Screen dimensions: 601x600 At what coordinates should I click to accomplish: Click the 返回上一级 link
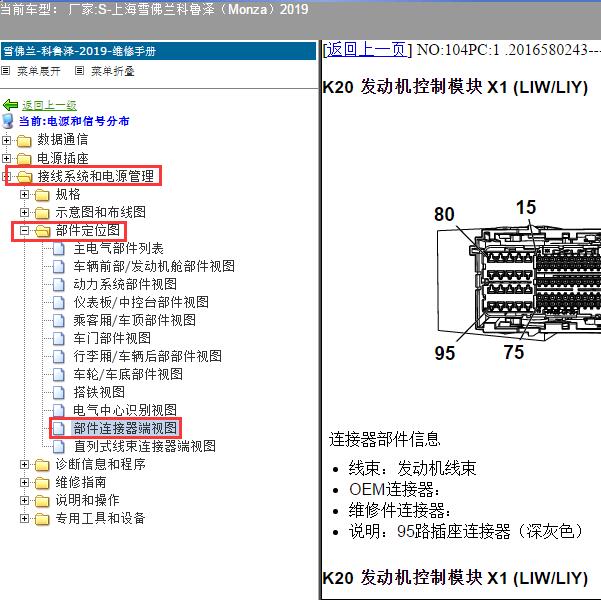click(49, 105)
